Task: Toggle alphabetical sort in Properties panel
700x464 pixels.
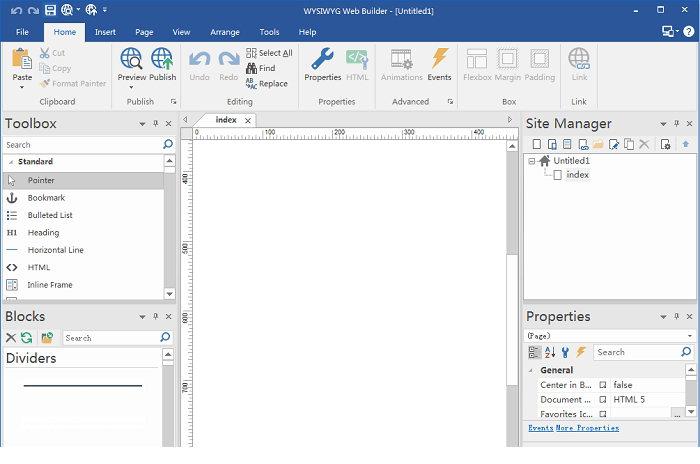Action: 550,352
